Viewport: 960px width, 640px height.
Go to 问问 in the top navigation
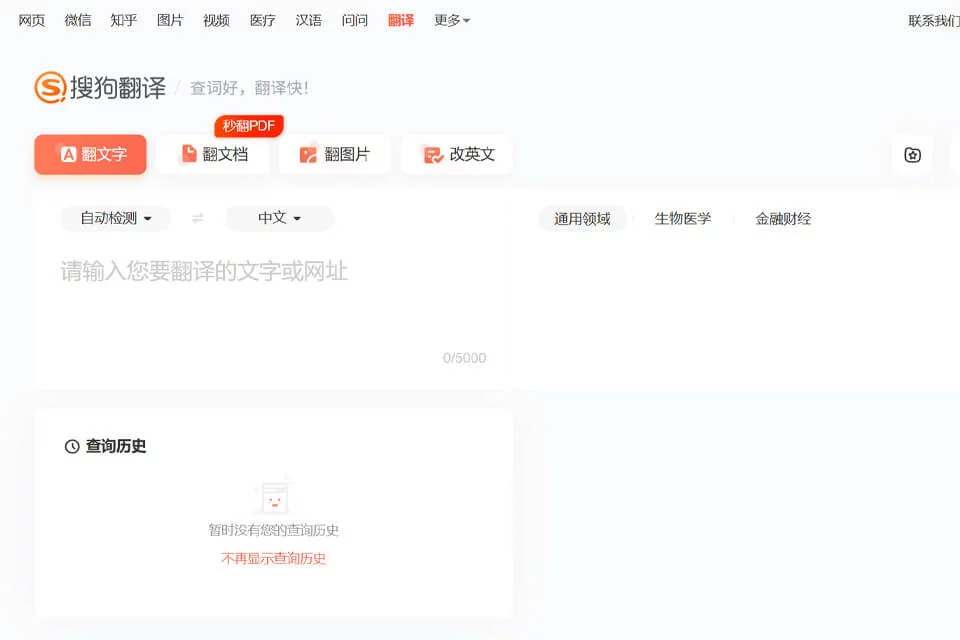coord(355,20)
